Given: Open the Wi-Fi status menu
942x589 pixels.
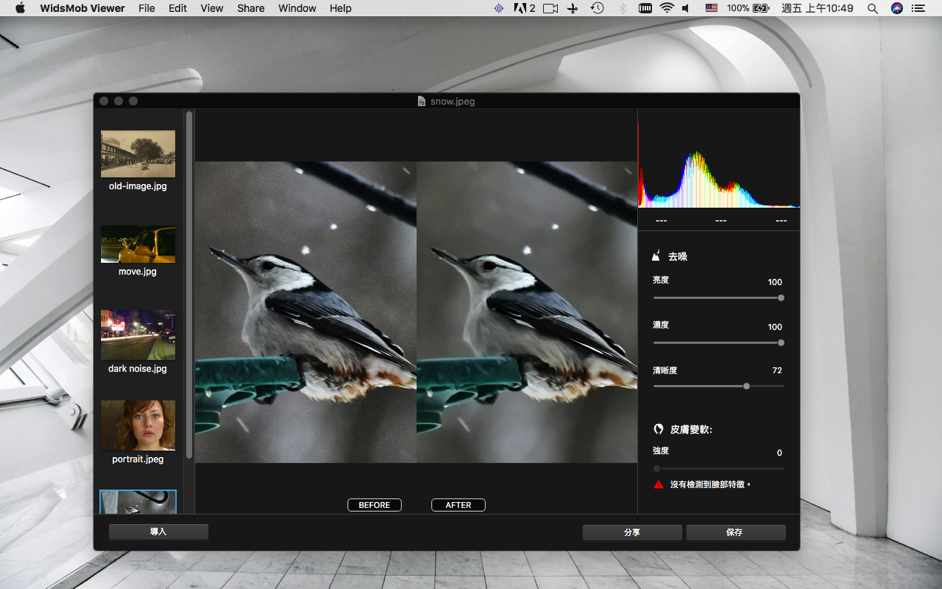Looking at the screenshot, I should pyautogui.click(x=666, y=8).
